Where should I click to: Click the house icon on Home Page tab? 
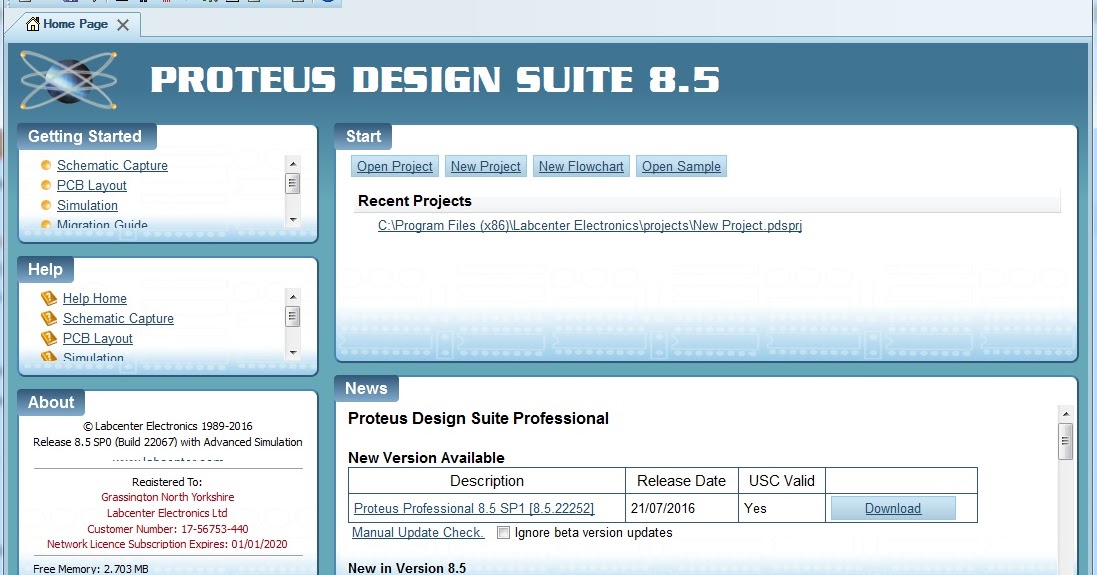32,24
